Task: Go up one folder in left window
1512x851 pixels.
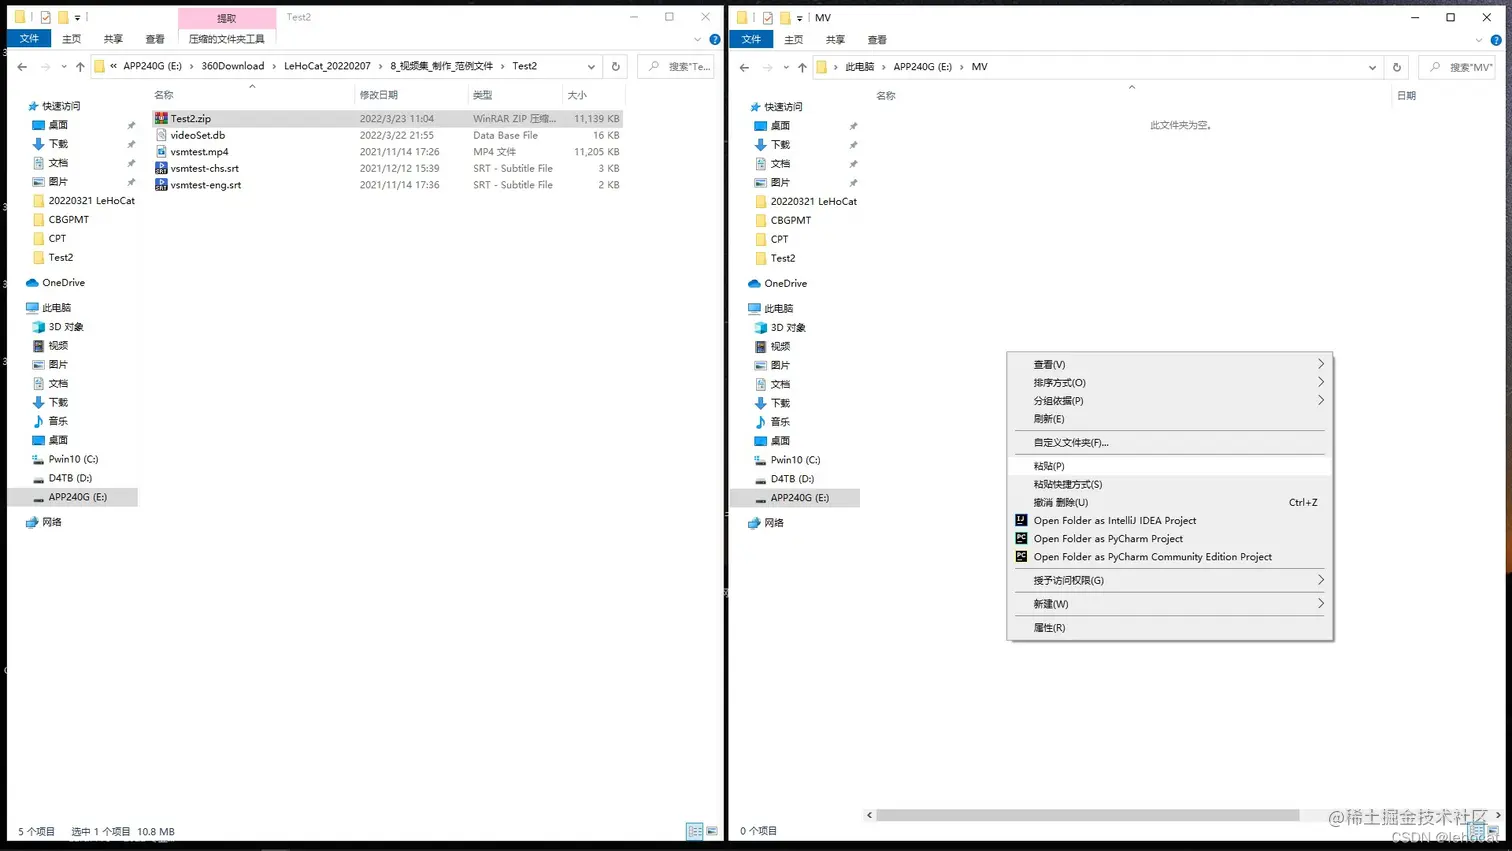Action: [80, 67]
